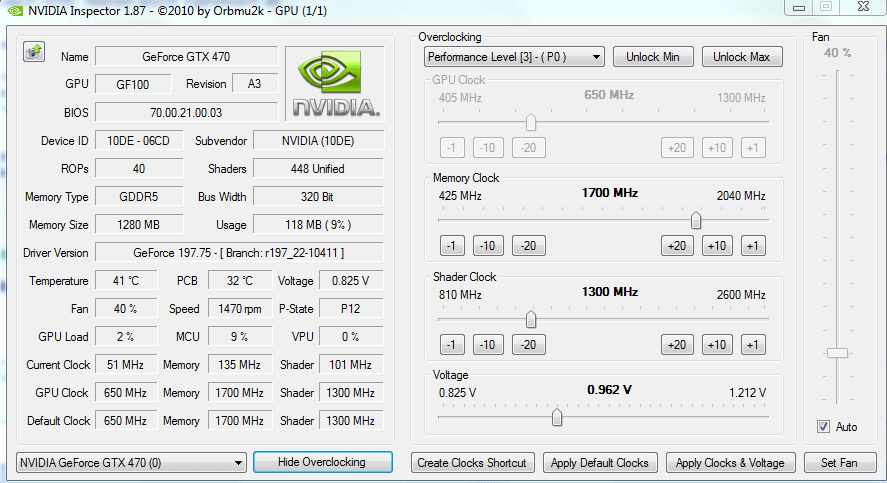887x483 pixels.
Task: Open the Performance Level dropdown
Action: click(x=514, y=57)
